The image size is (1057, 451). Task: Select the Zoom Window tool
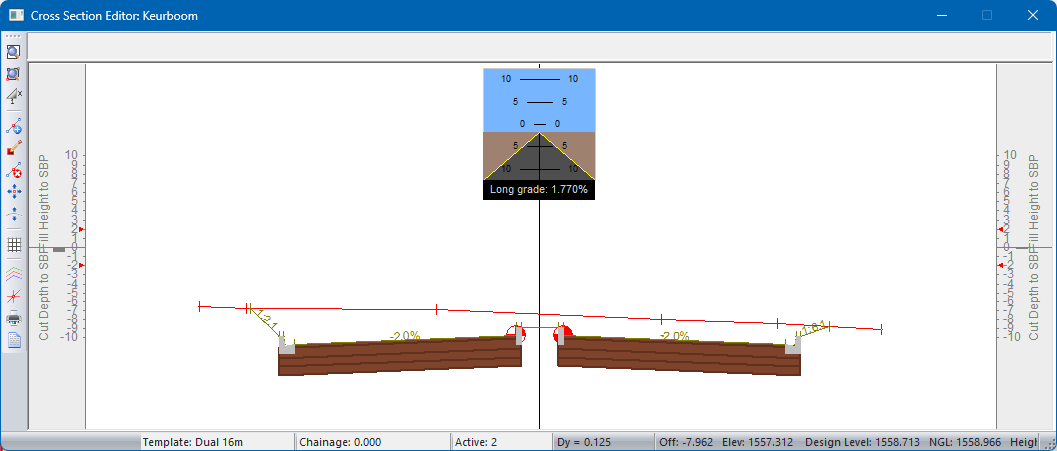(14, 52)
